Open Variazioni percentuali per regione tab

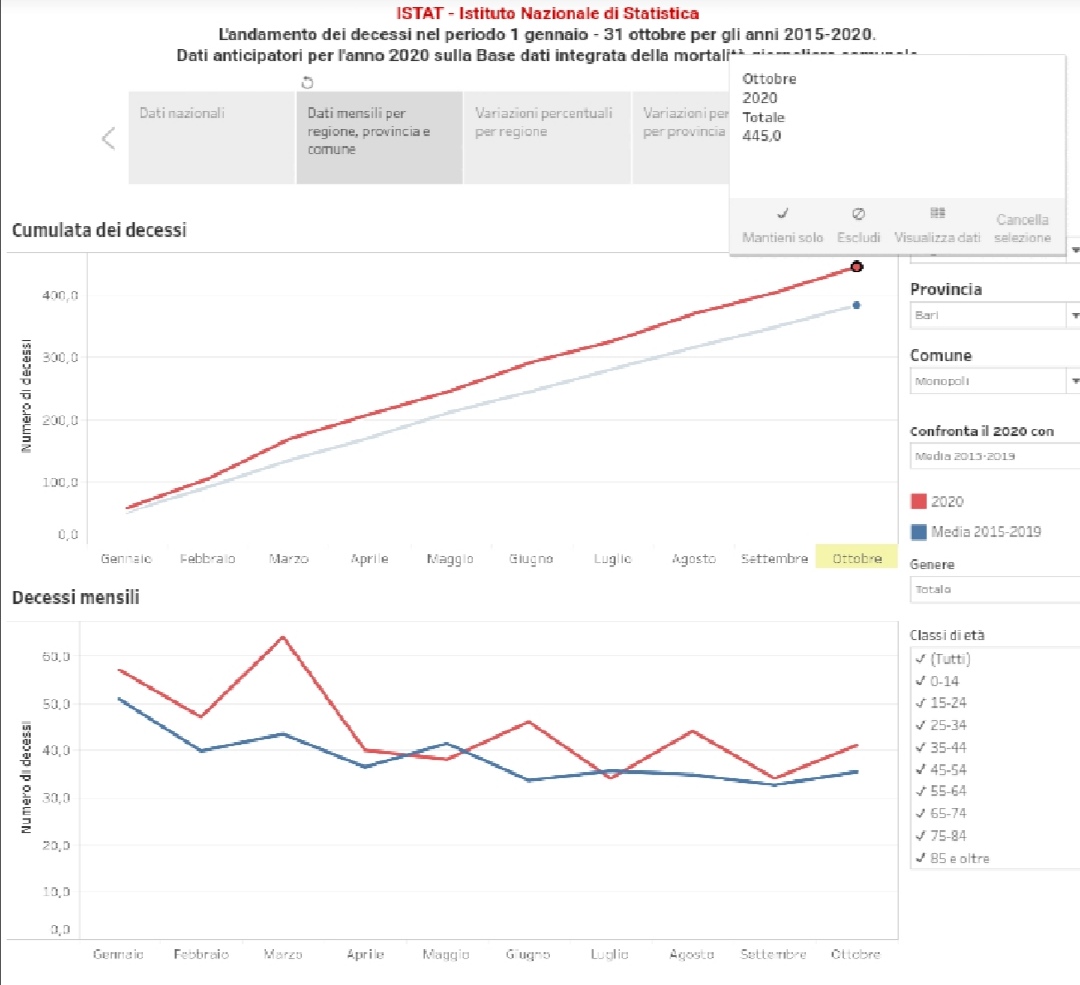click(546, 138)
